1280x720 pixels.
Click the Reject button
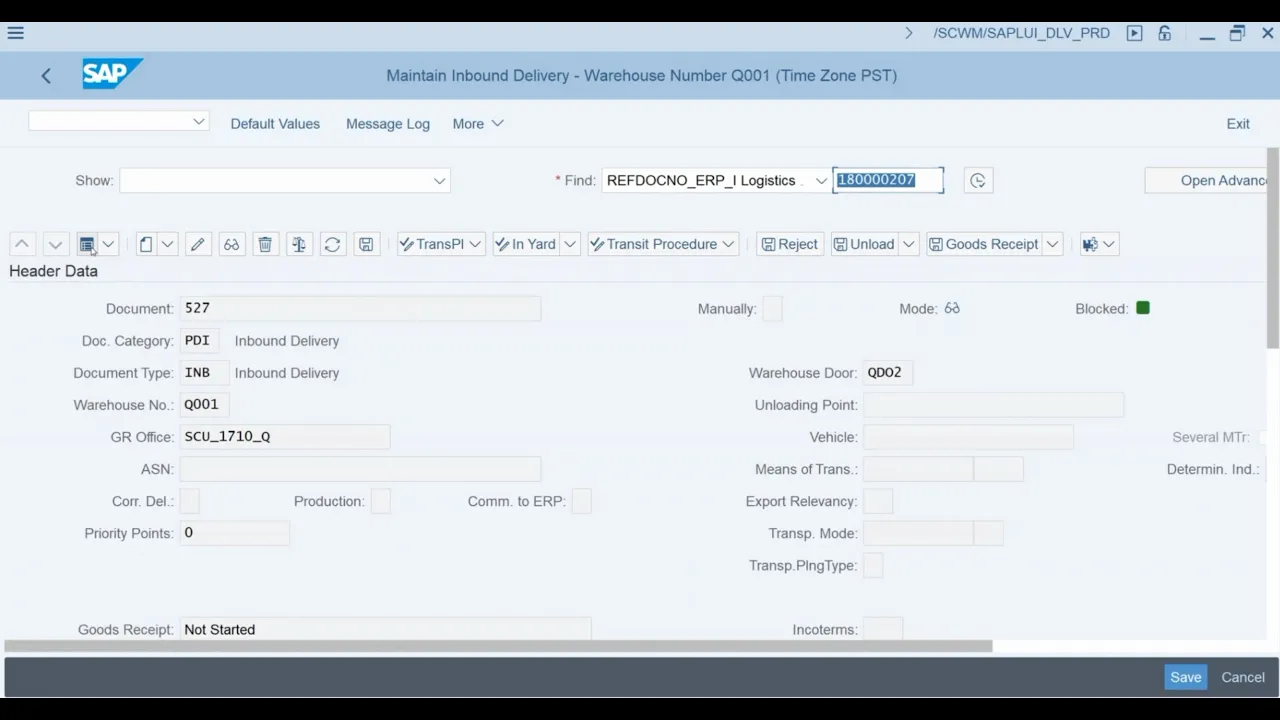pyautogui.click(x=790, y=244)
